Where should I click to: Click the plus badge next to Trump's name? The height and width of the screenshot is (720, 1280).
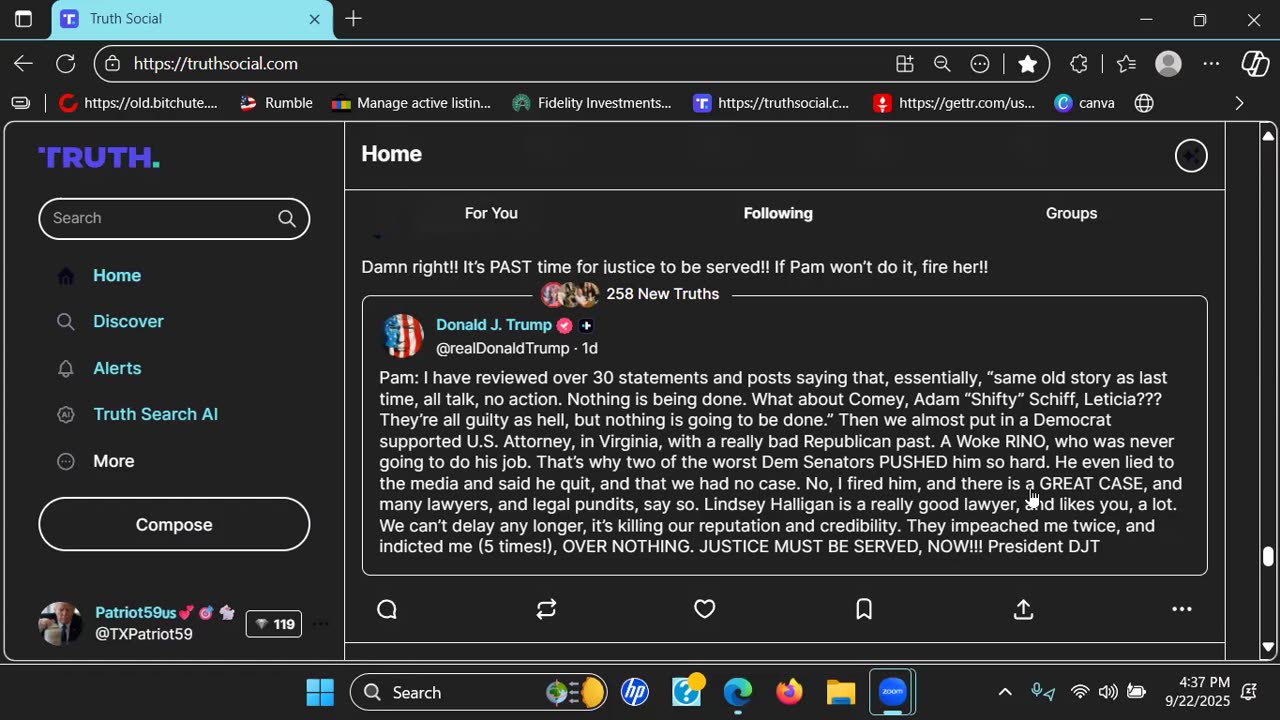[x=586, y=326]
